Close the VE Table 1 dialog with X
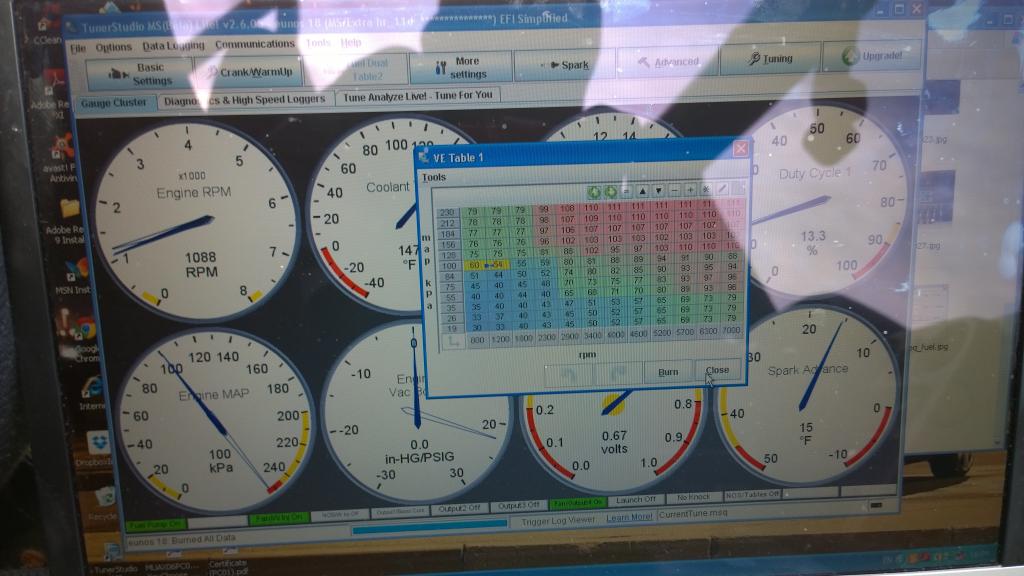The width and height of the screenshot is (1024, 576). pos(741,149)
